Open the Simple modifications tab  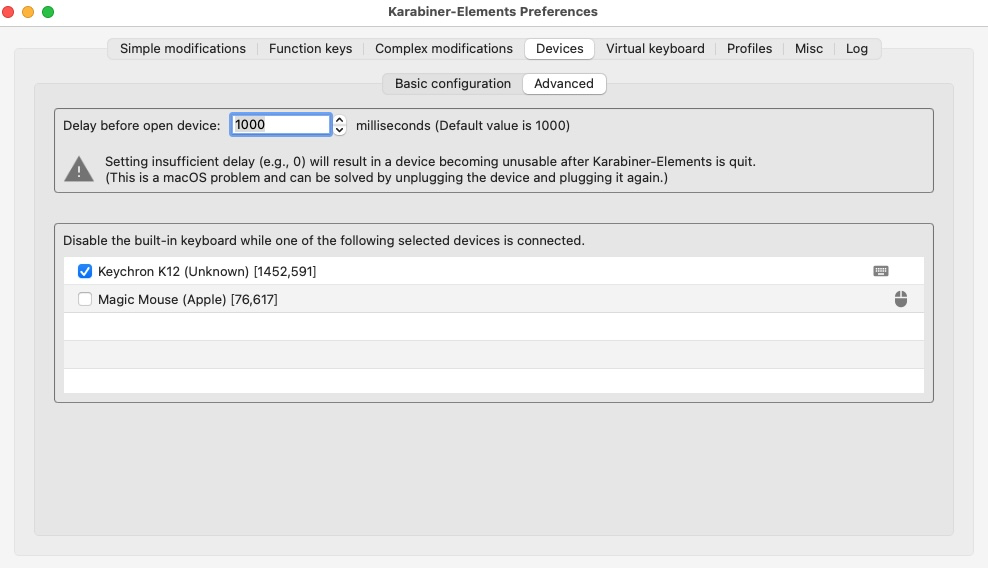point(183,49)
